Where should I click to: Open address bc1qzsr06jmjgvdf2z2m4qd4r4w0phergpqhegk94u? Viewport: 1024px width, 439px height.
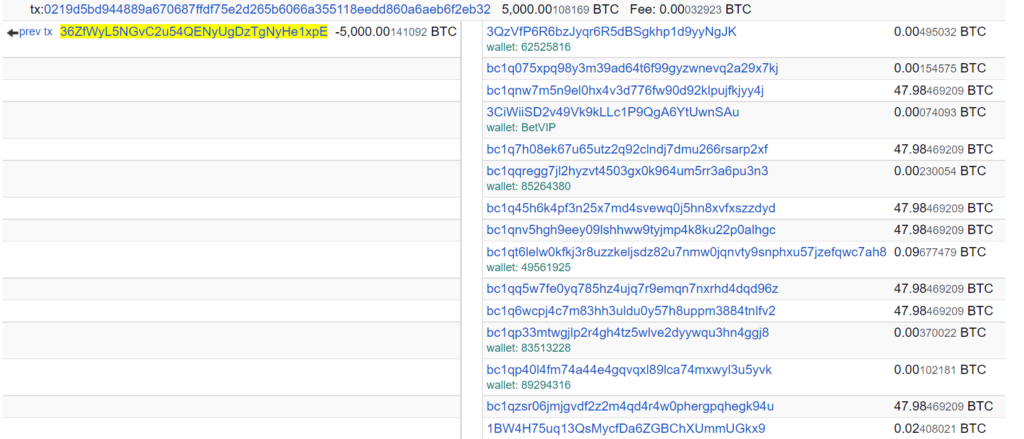[x=630, y=406]
